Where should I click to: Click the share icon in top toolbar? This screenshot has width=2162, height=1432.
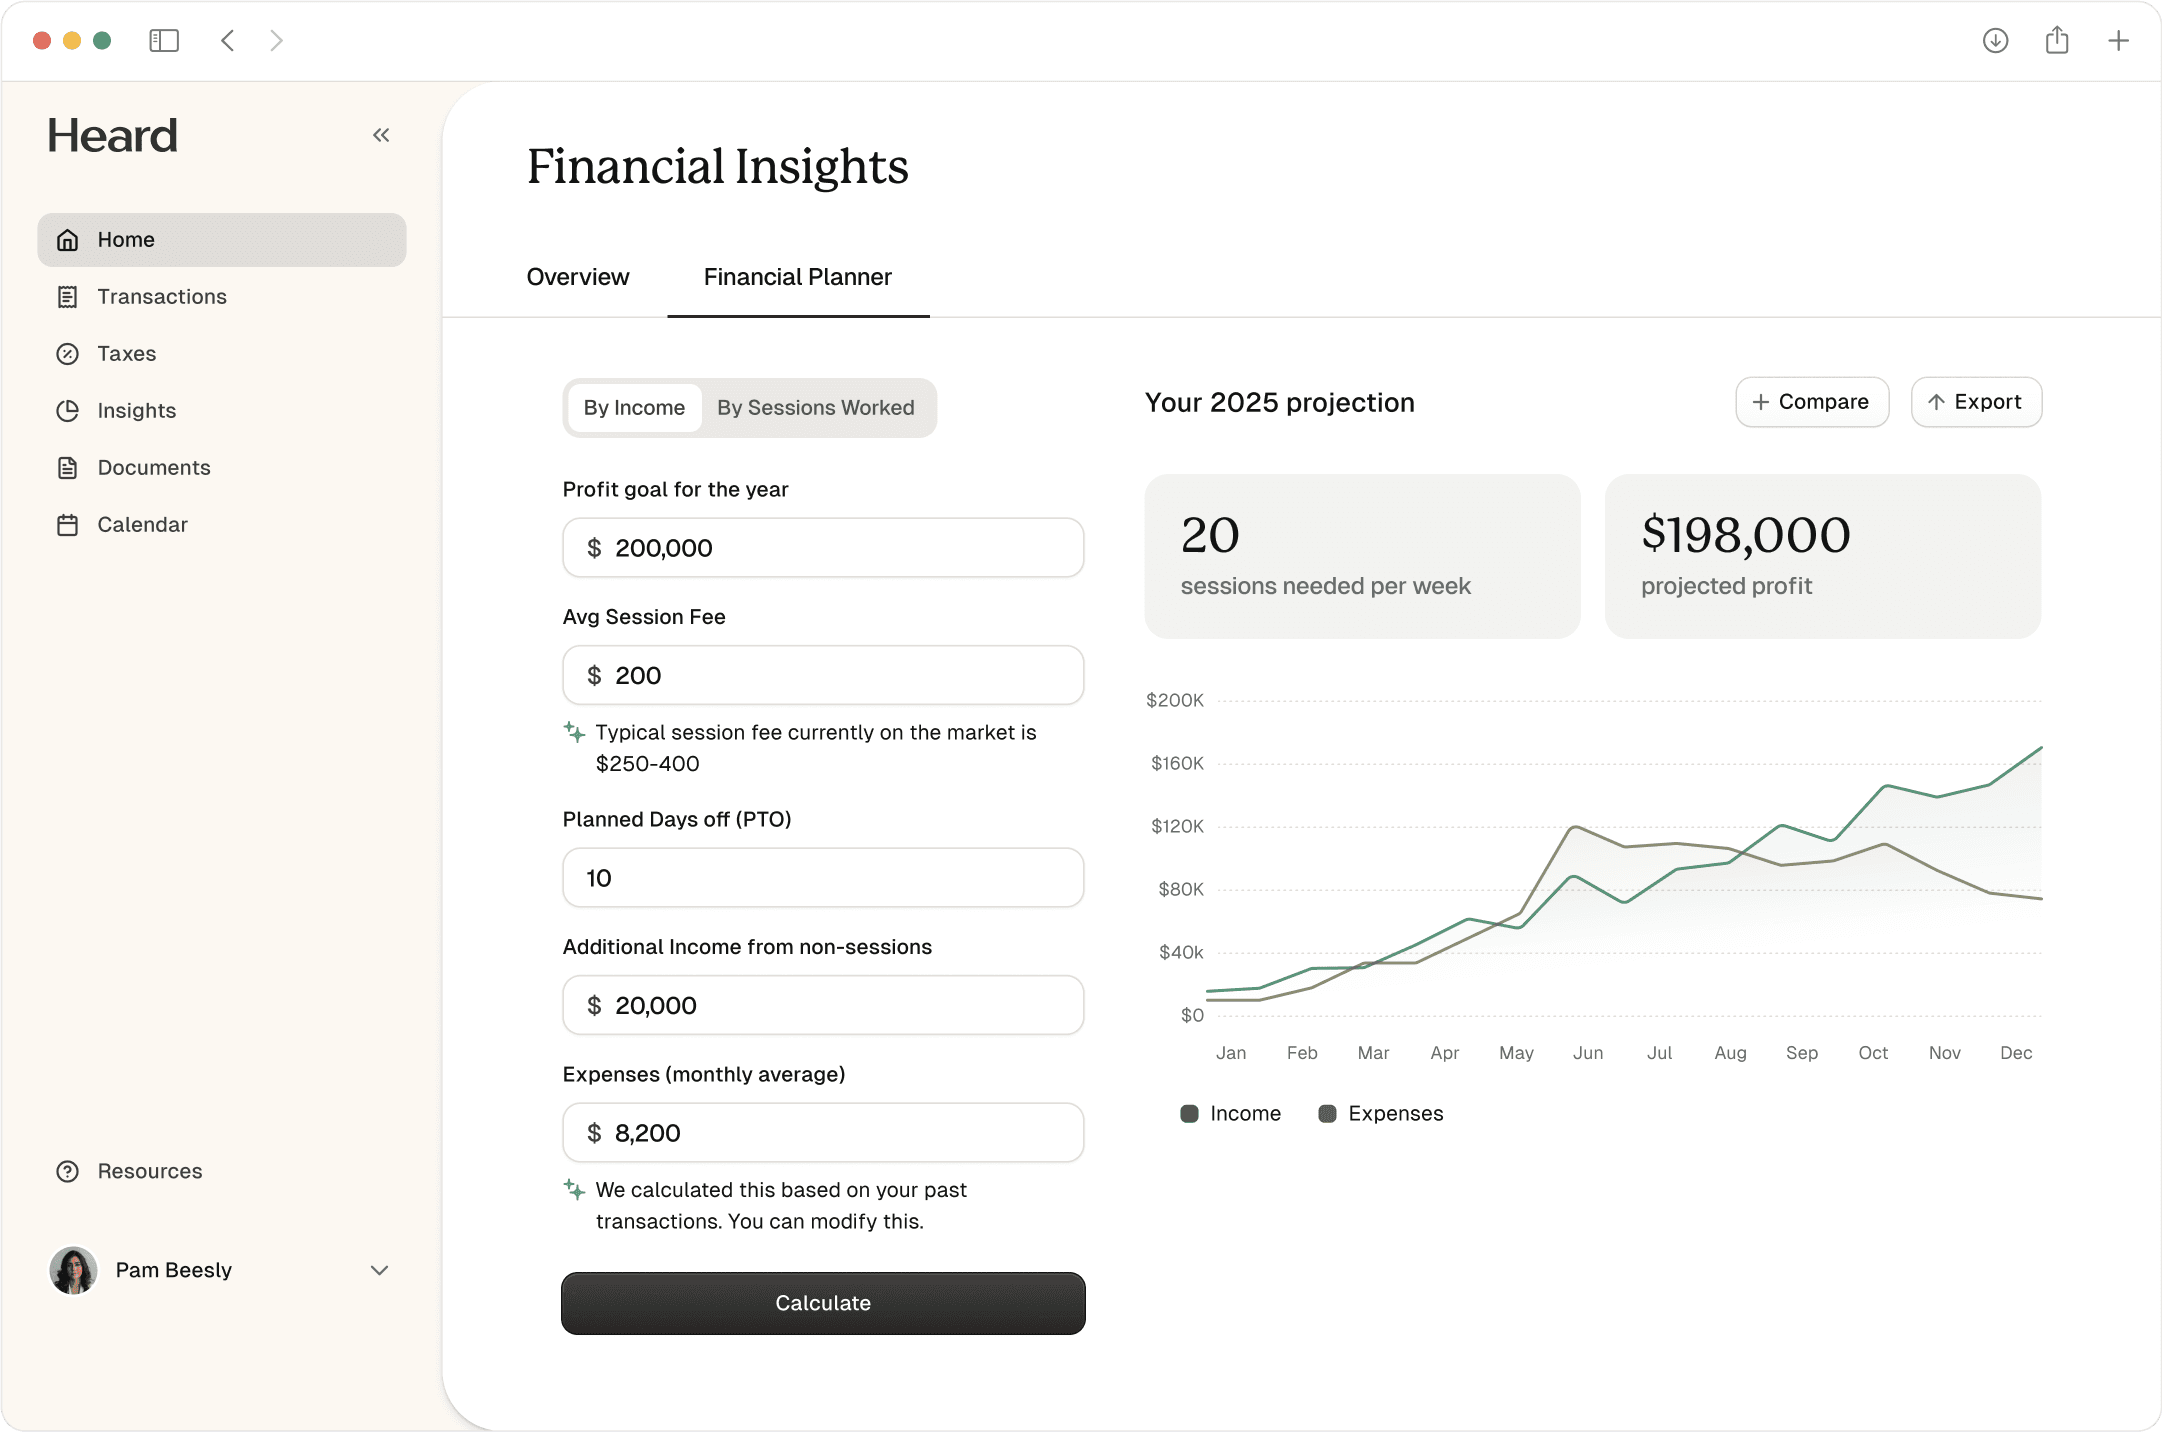point(2057,41)
